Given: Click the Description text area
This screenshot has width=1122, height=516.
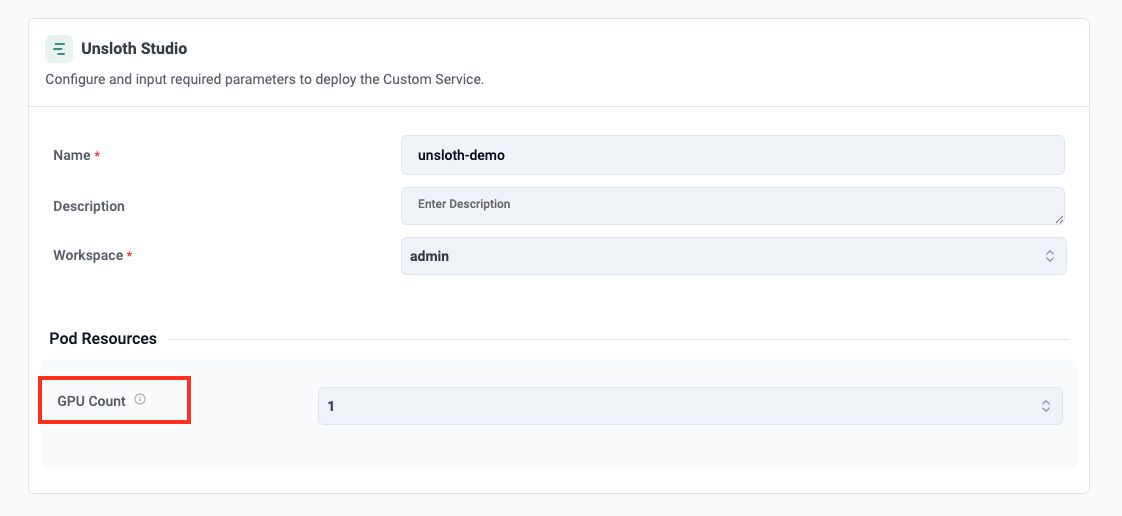Looking at the screenshot, I should tap(733, 206).
